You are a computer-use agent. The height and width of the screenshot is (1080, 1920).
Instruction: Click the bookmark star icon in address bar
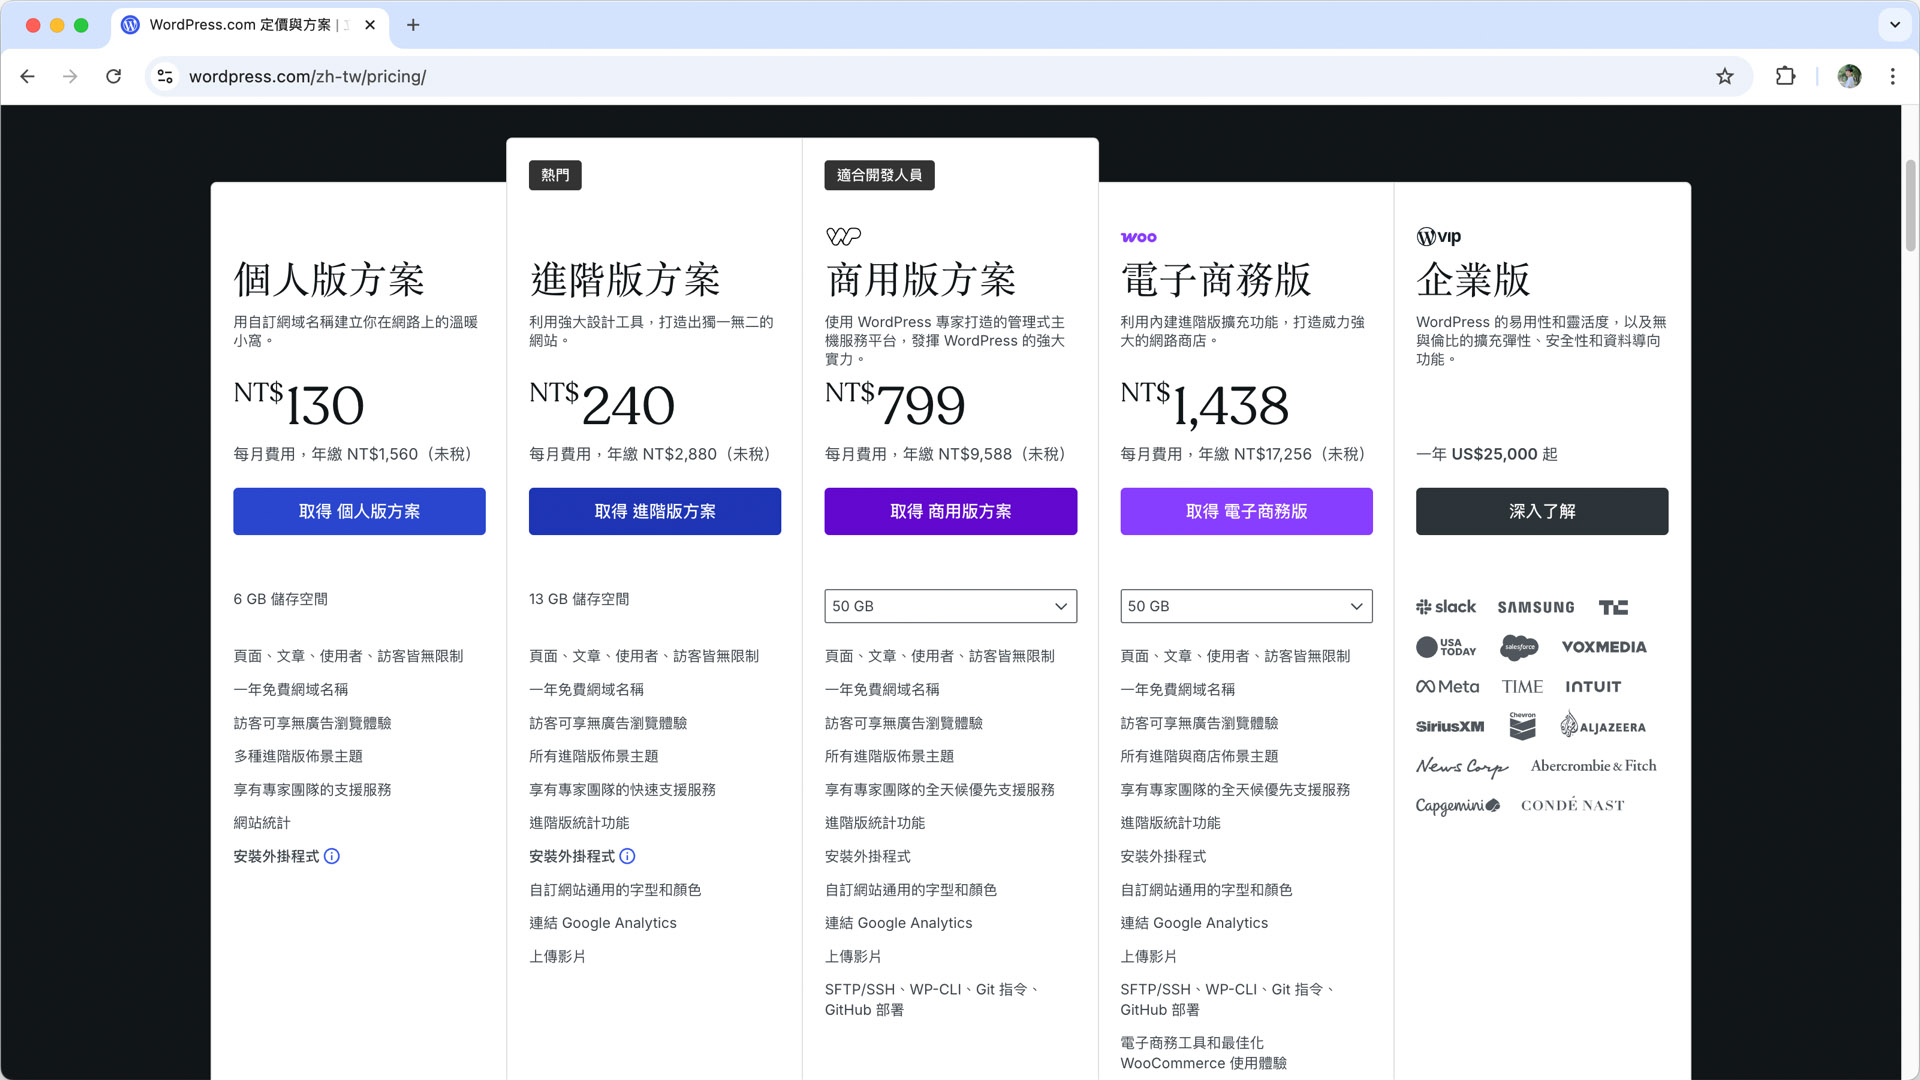(x=1725, y=76)
